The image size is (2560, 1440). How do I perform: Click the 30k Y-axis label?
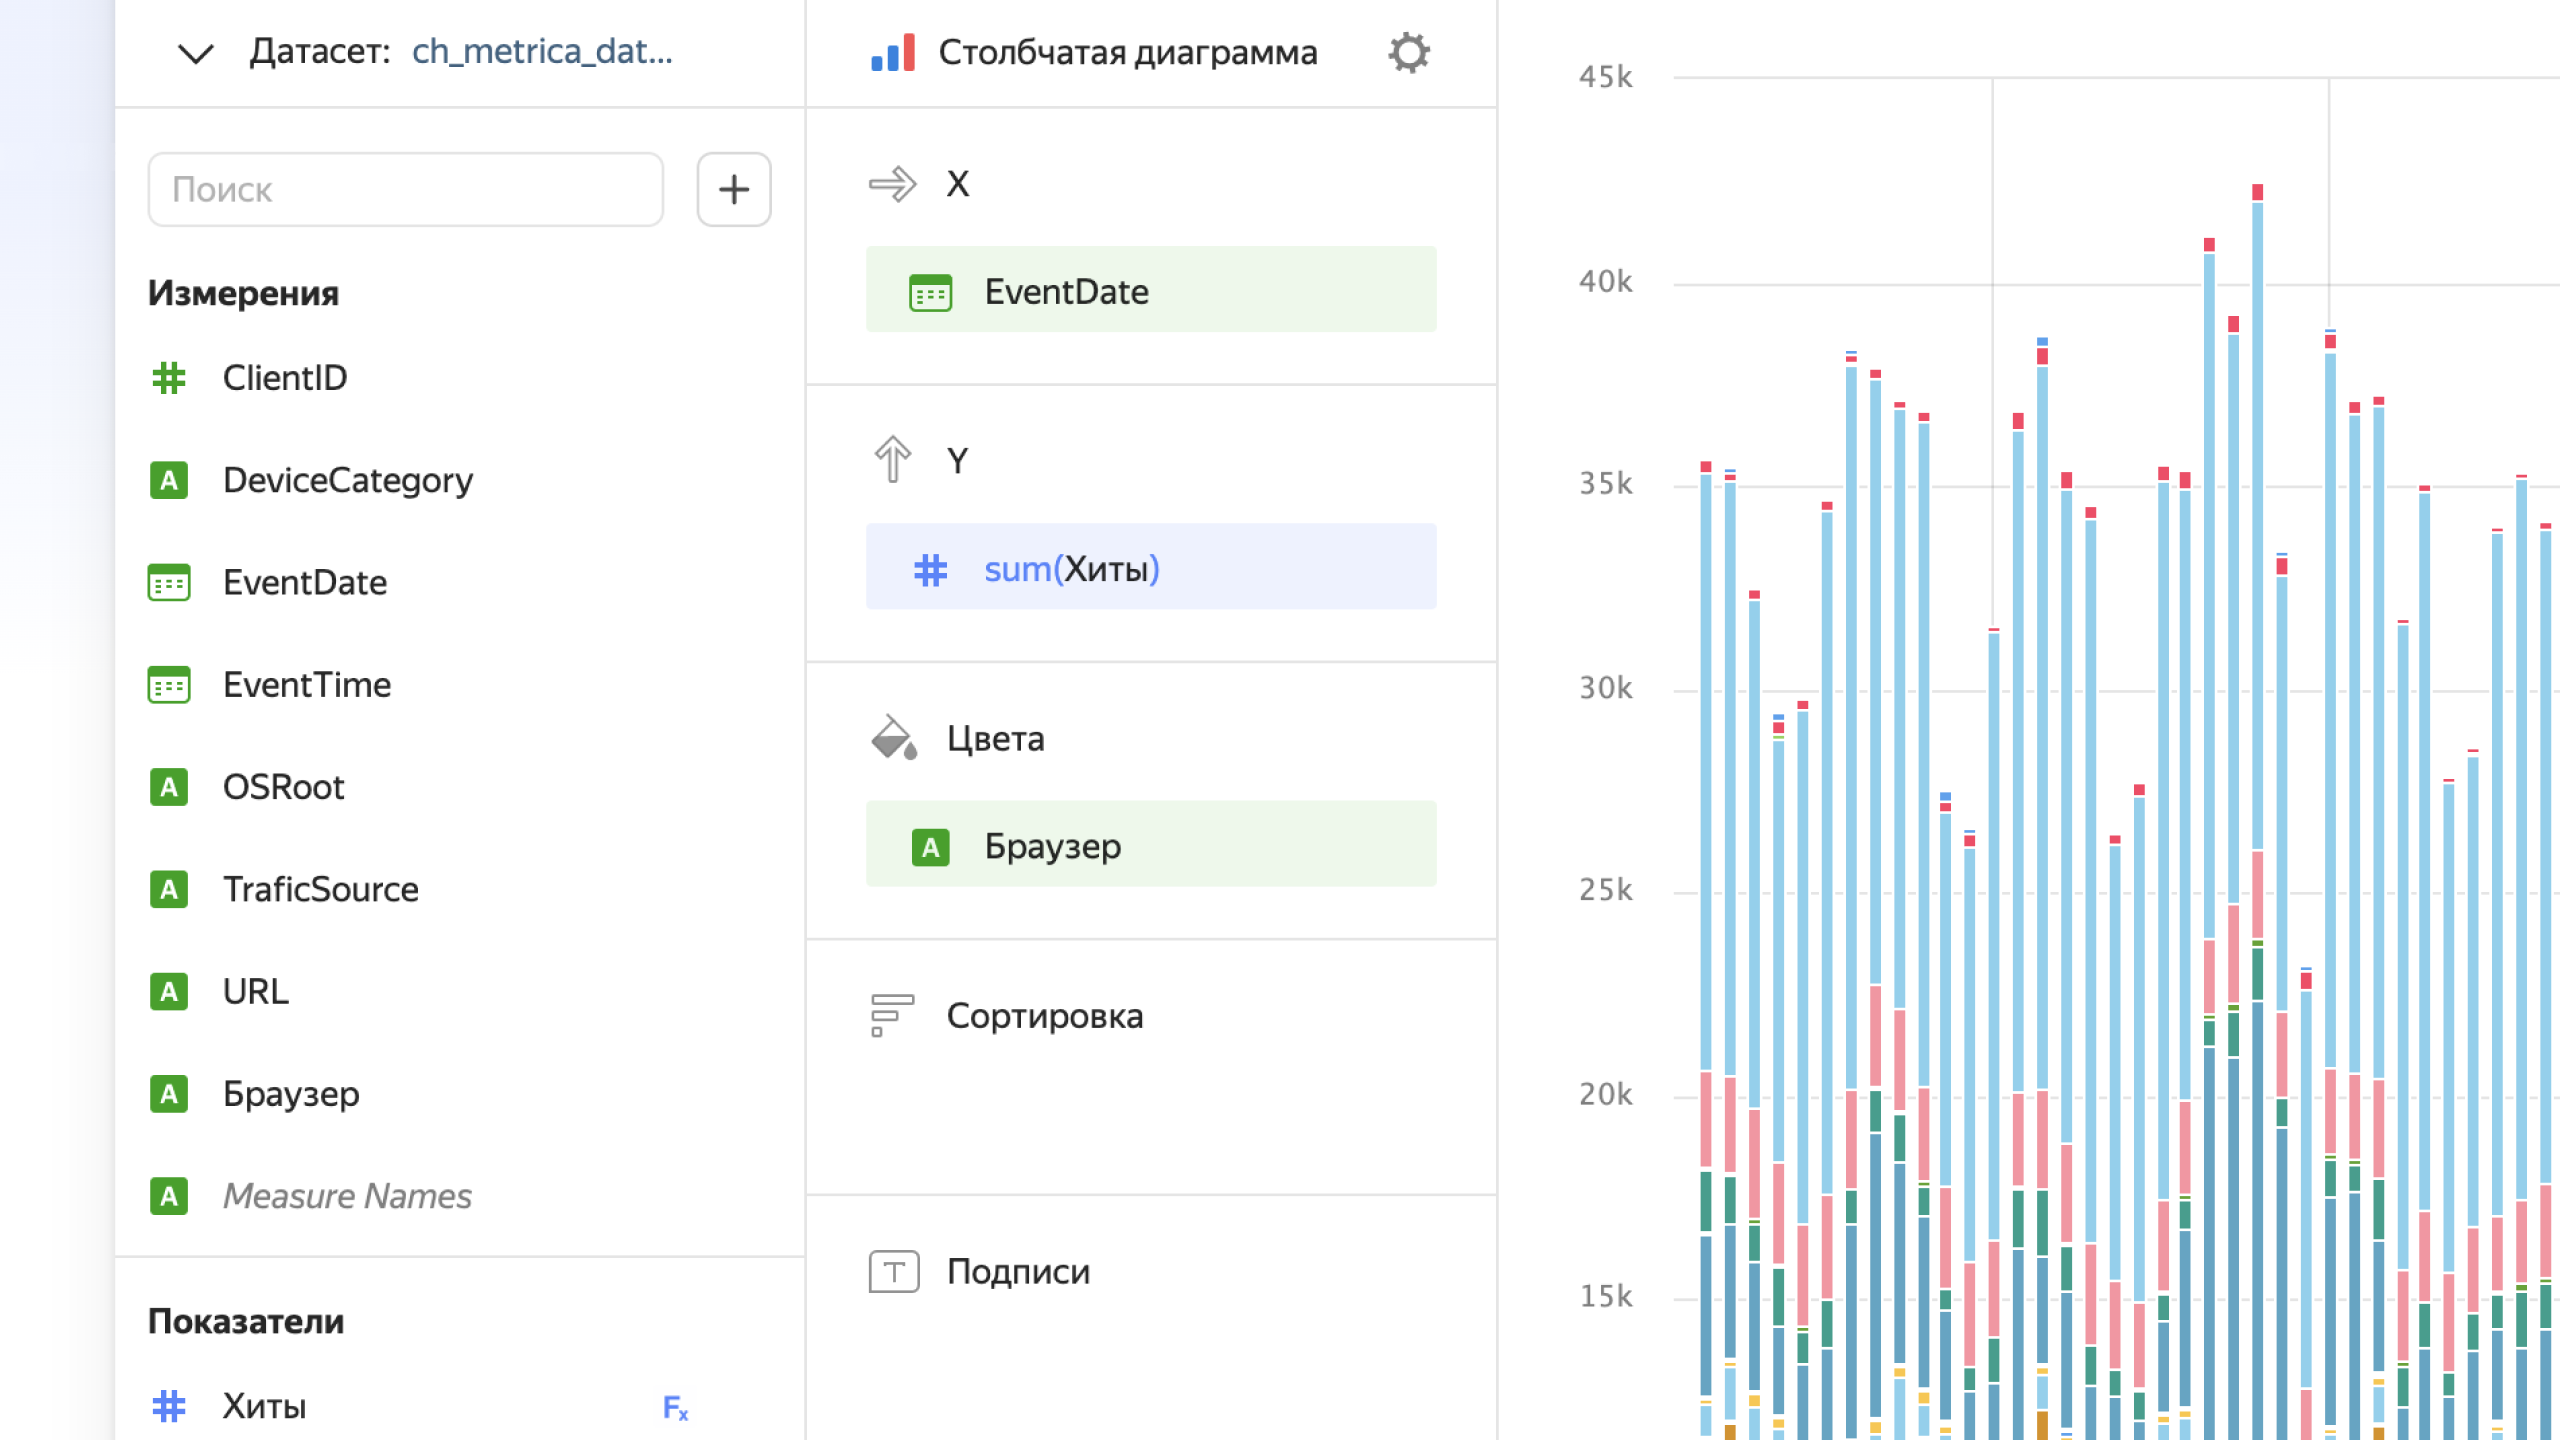click(1605, 688)
